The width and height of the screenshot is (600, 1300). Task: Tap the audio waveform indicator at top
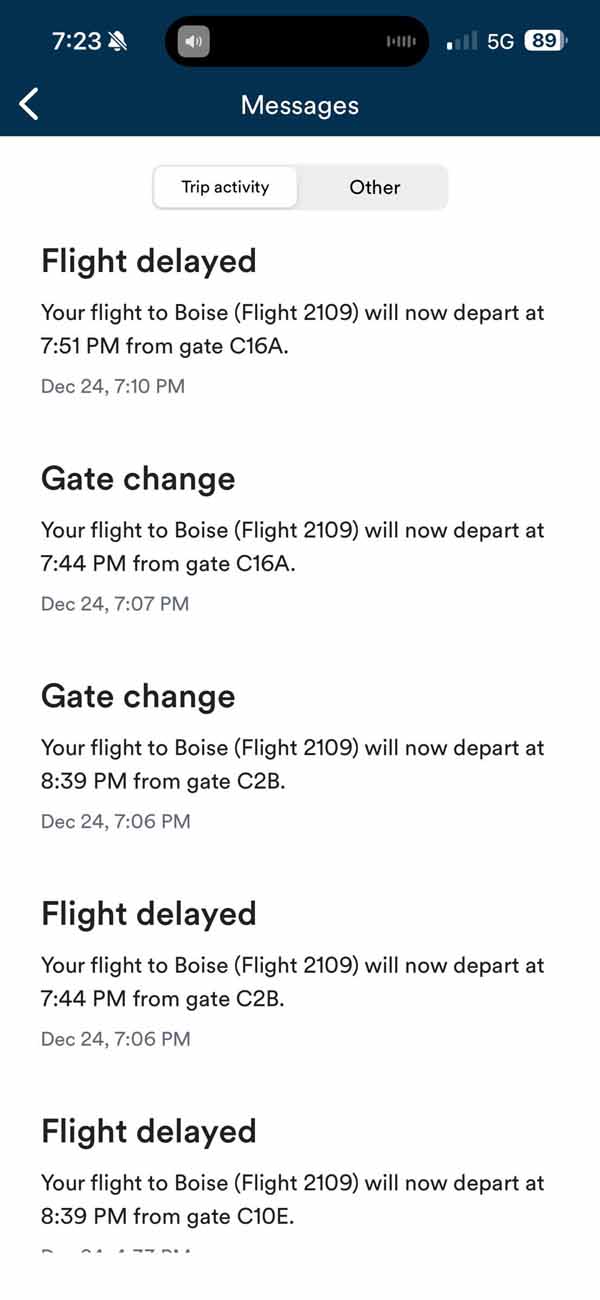(x=400, y=42)
